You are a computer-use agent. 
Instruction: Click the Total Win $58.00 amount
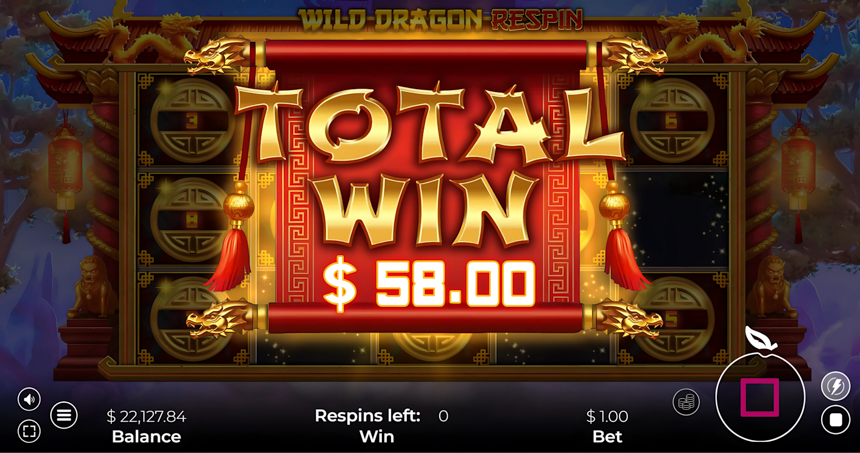point(428,285)
